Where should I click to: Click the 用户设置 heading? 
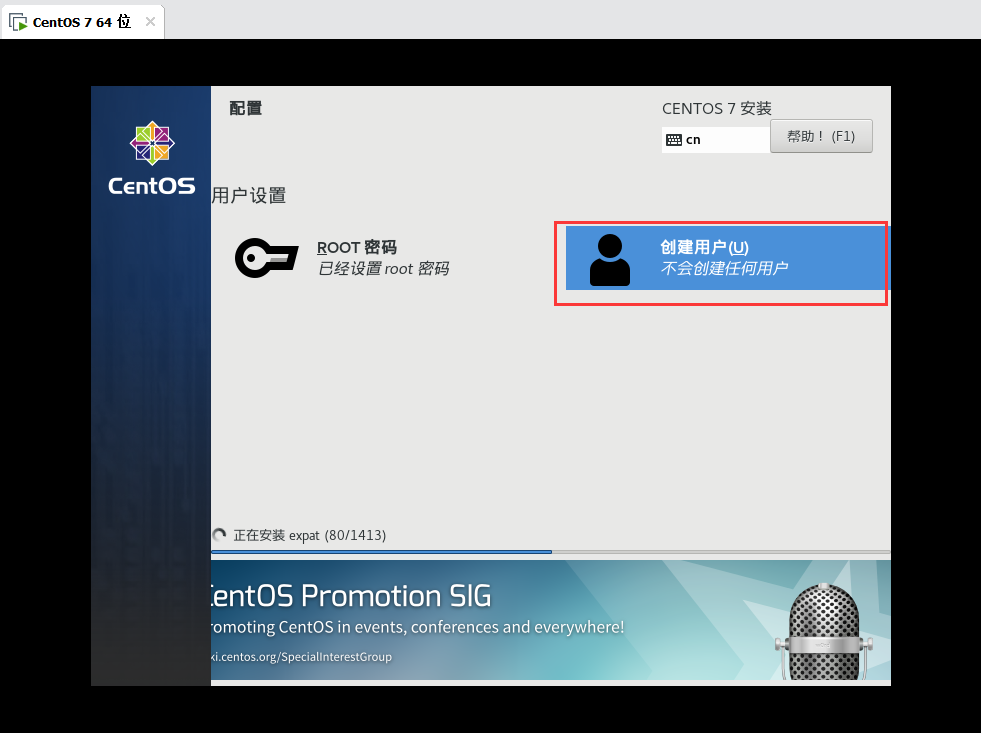coord(249,196)
